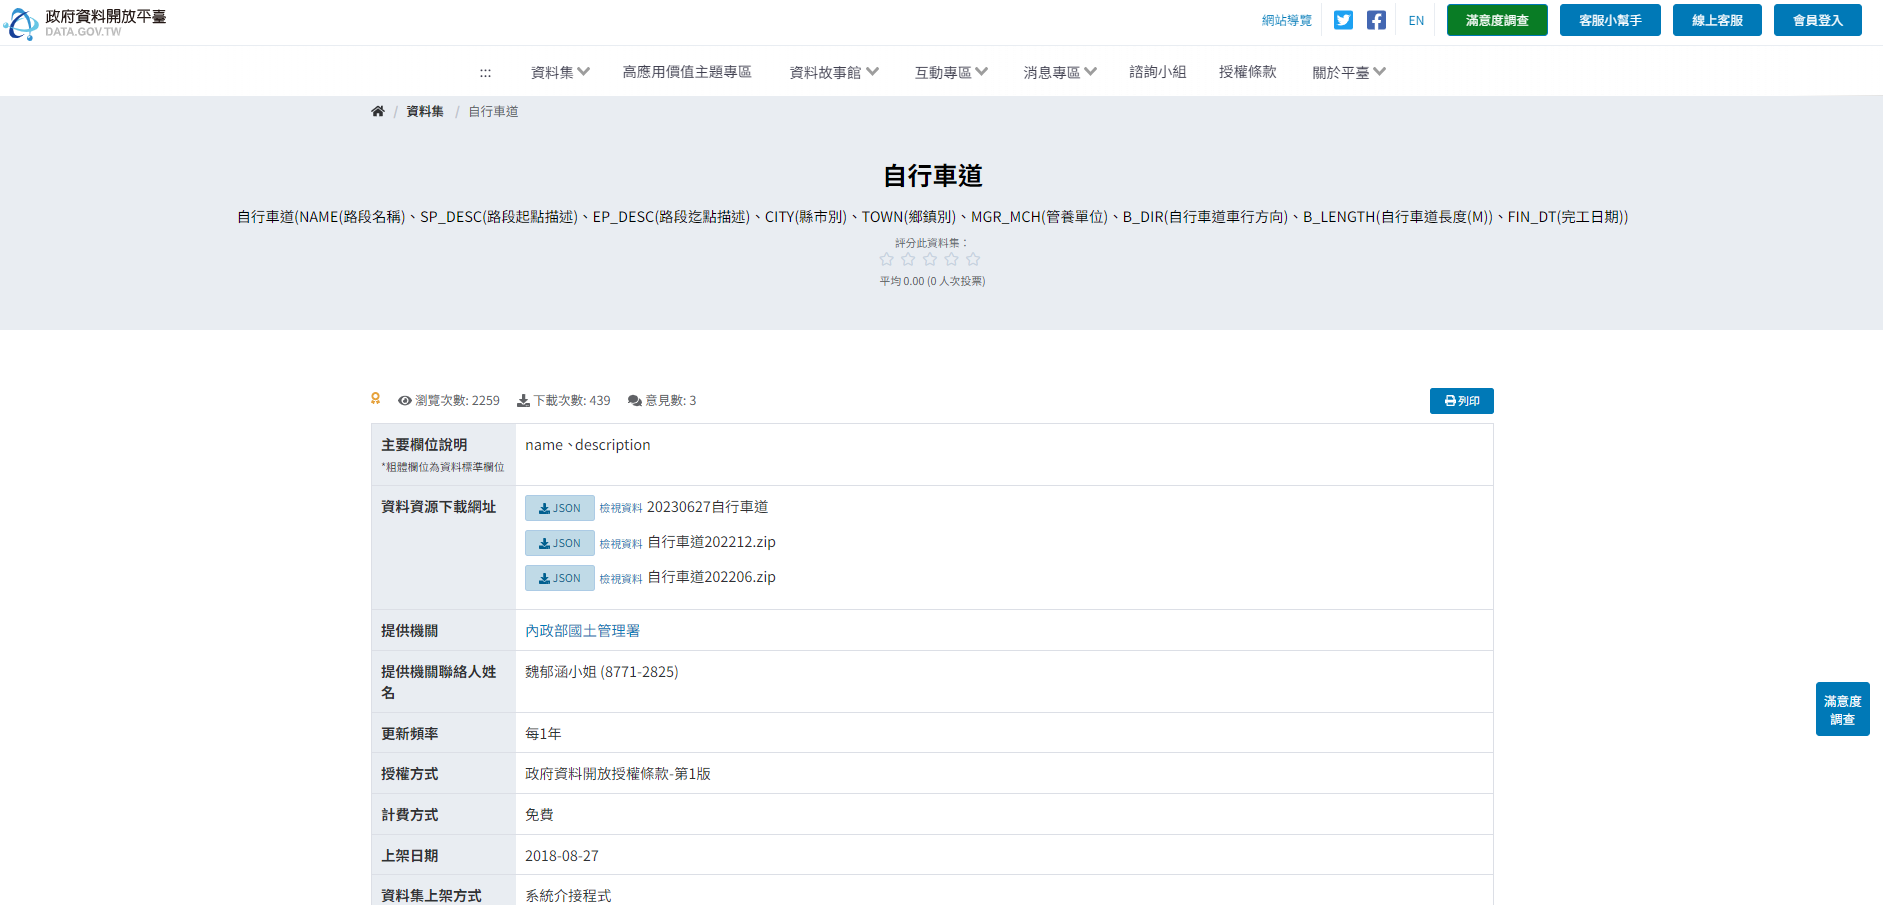Click the eye icon beside 瀏覽次數

pos(405,400)
